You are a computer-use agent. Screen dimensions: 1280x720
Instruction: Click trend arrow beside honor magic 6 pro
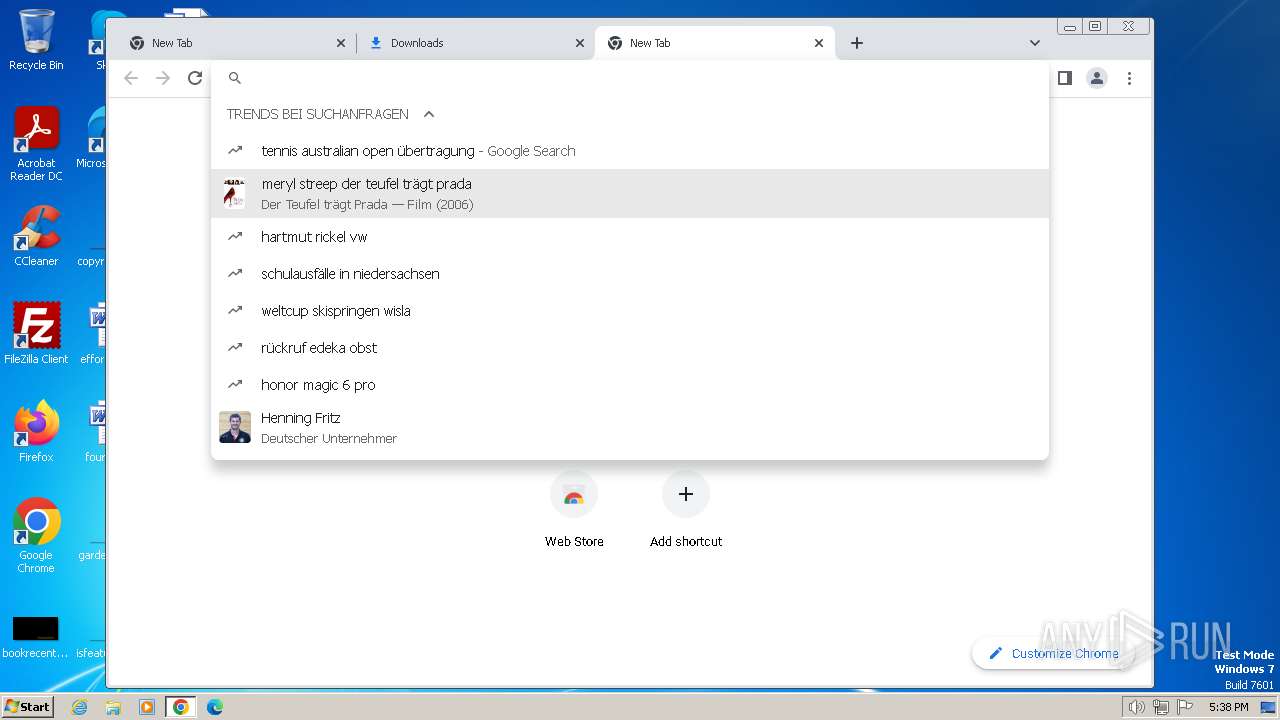(235, 385)
